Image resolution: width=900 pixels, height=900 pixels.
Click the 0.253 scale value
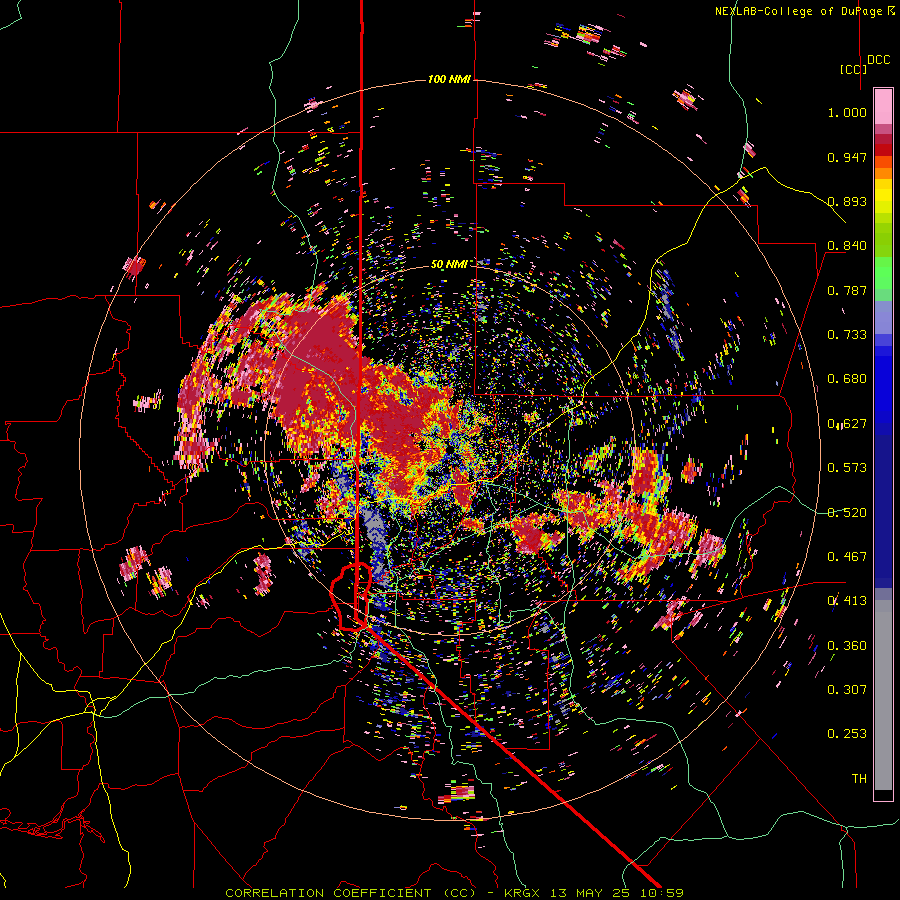847,734
